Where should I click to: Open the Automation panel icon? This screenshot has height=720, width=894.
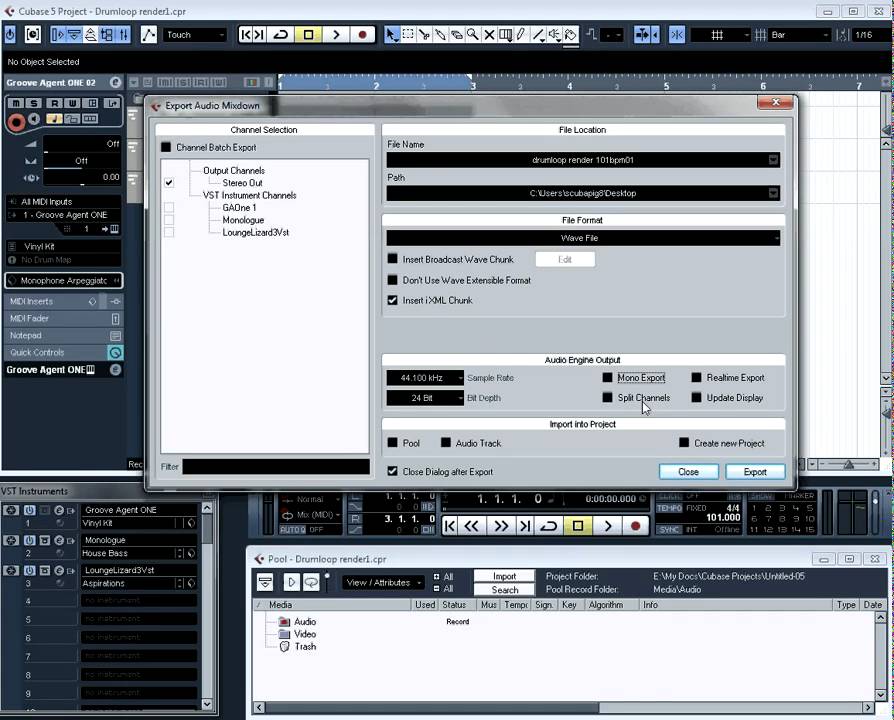[x=149, y=35]
